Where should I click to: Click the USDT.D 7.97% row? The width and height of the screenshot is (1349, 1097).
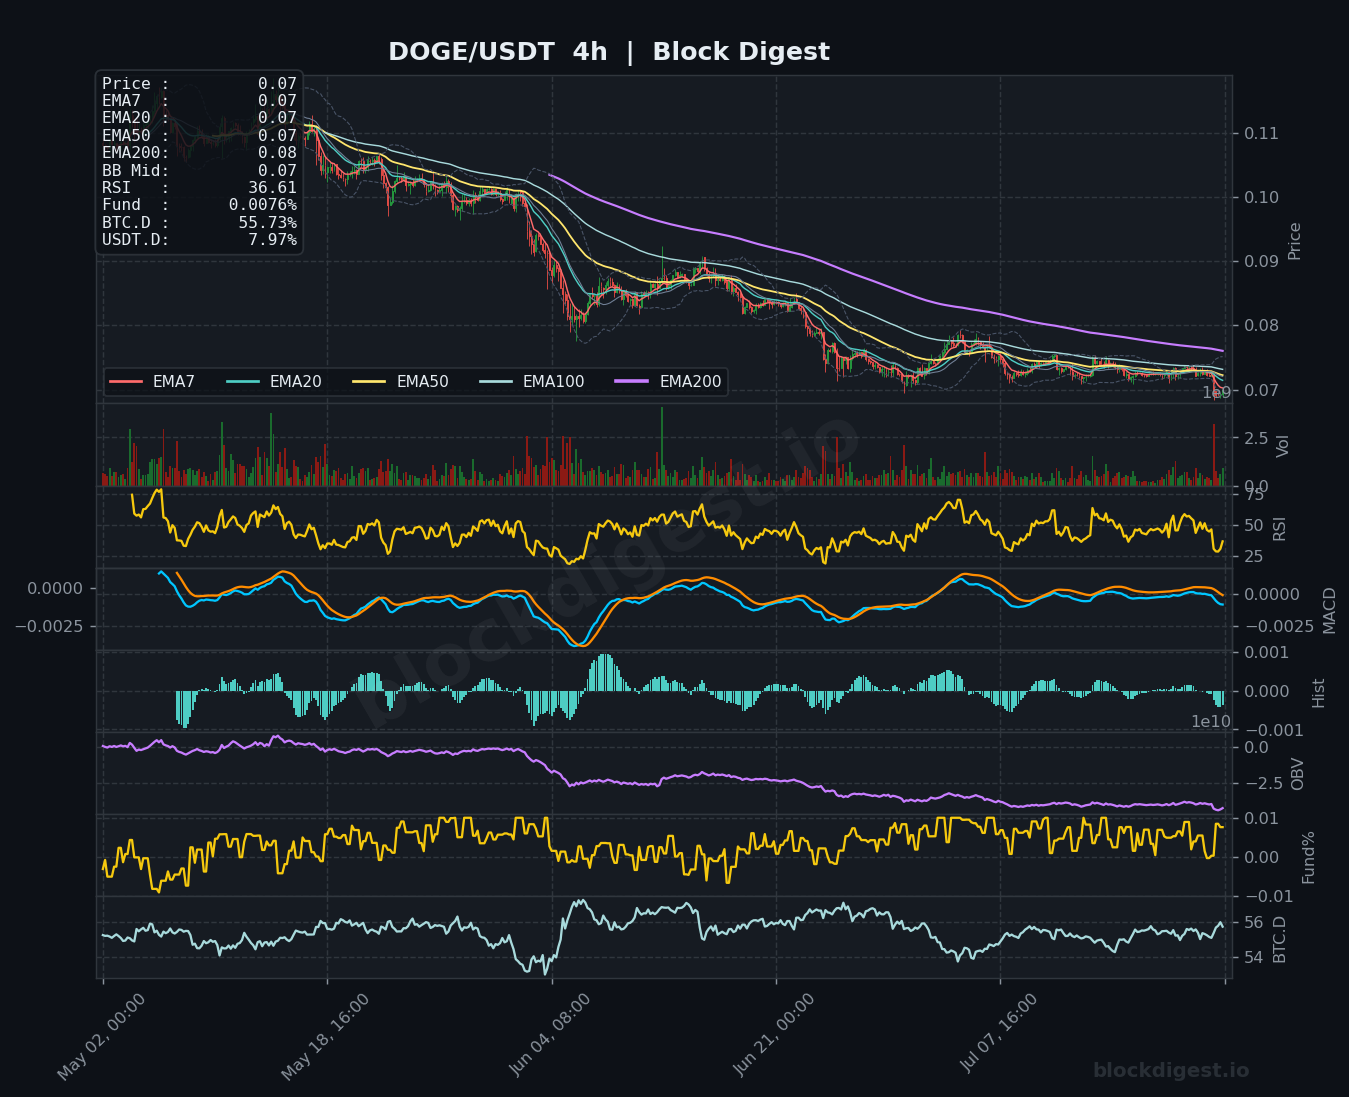click(x=199, y=240)
